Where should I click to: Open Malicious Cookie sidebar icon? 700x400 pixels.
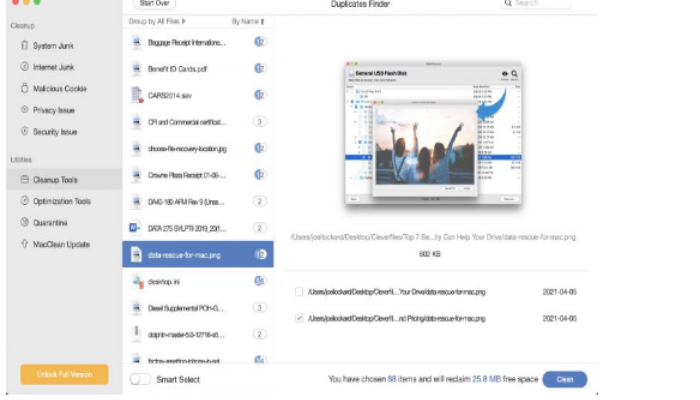(x=25, y=88)
